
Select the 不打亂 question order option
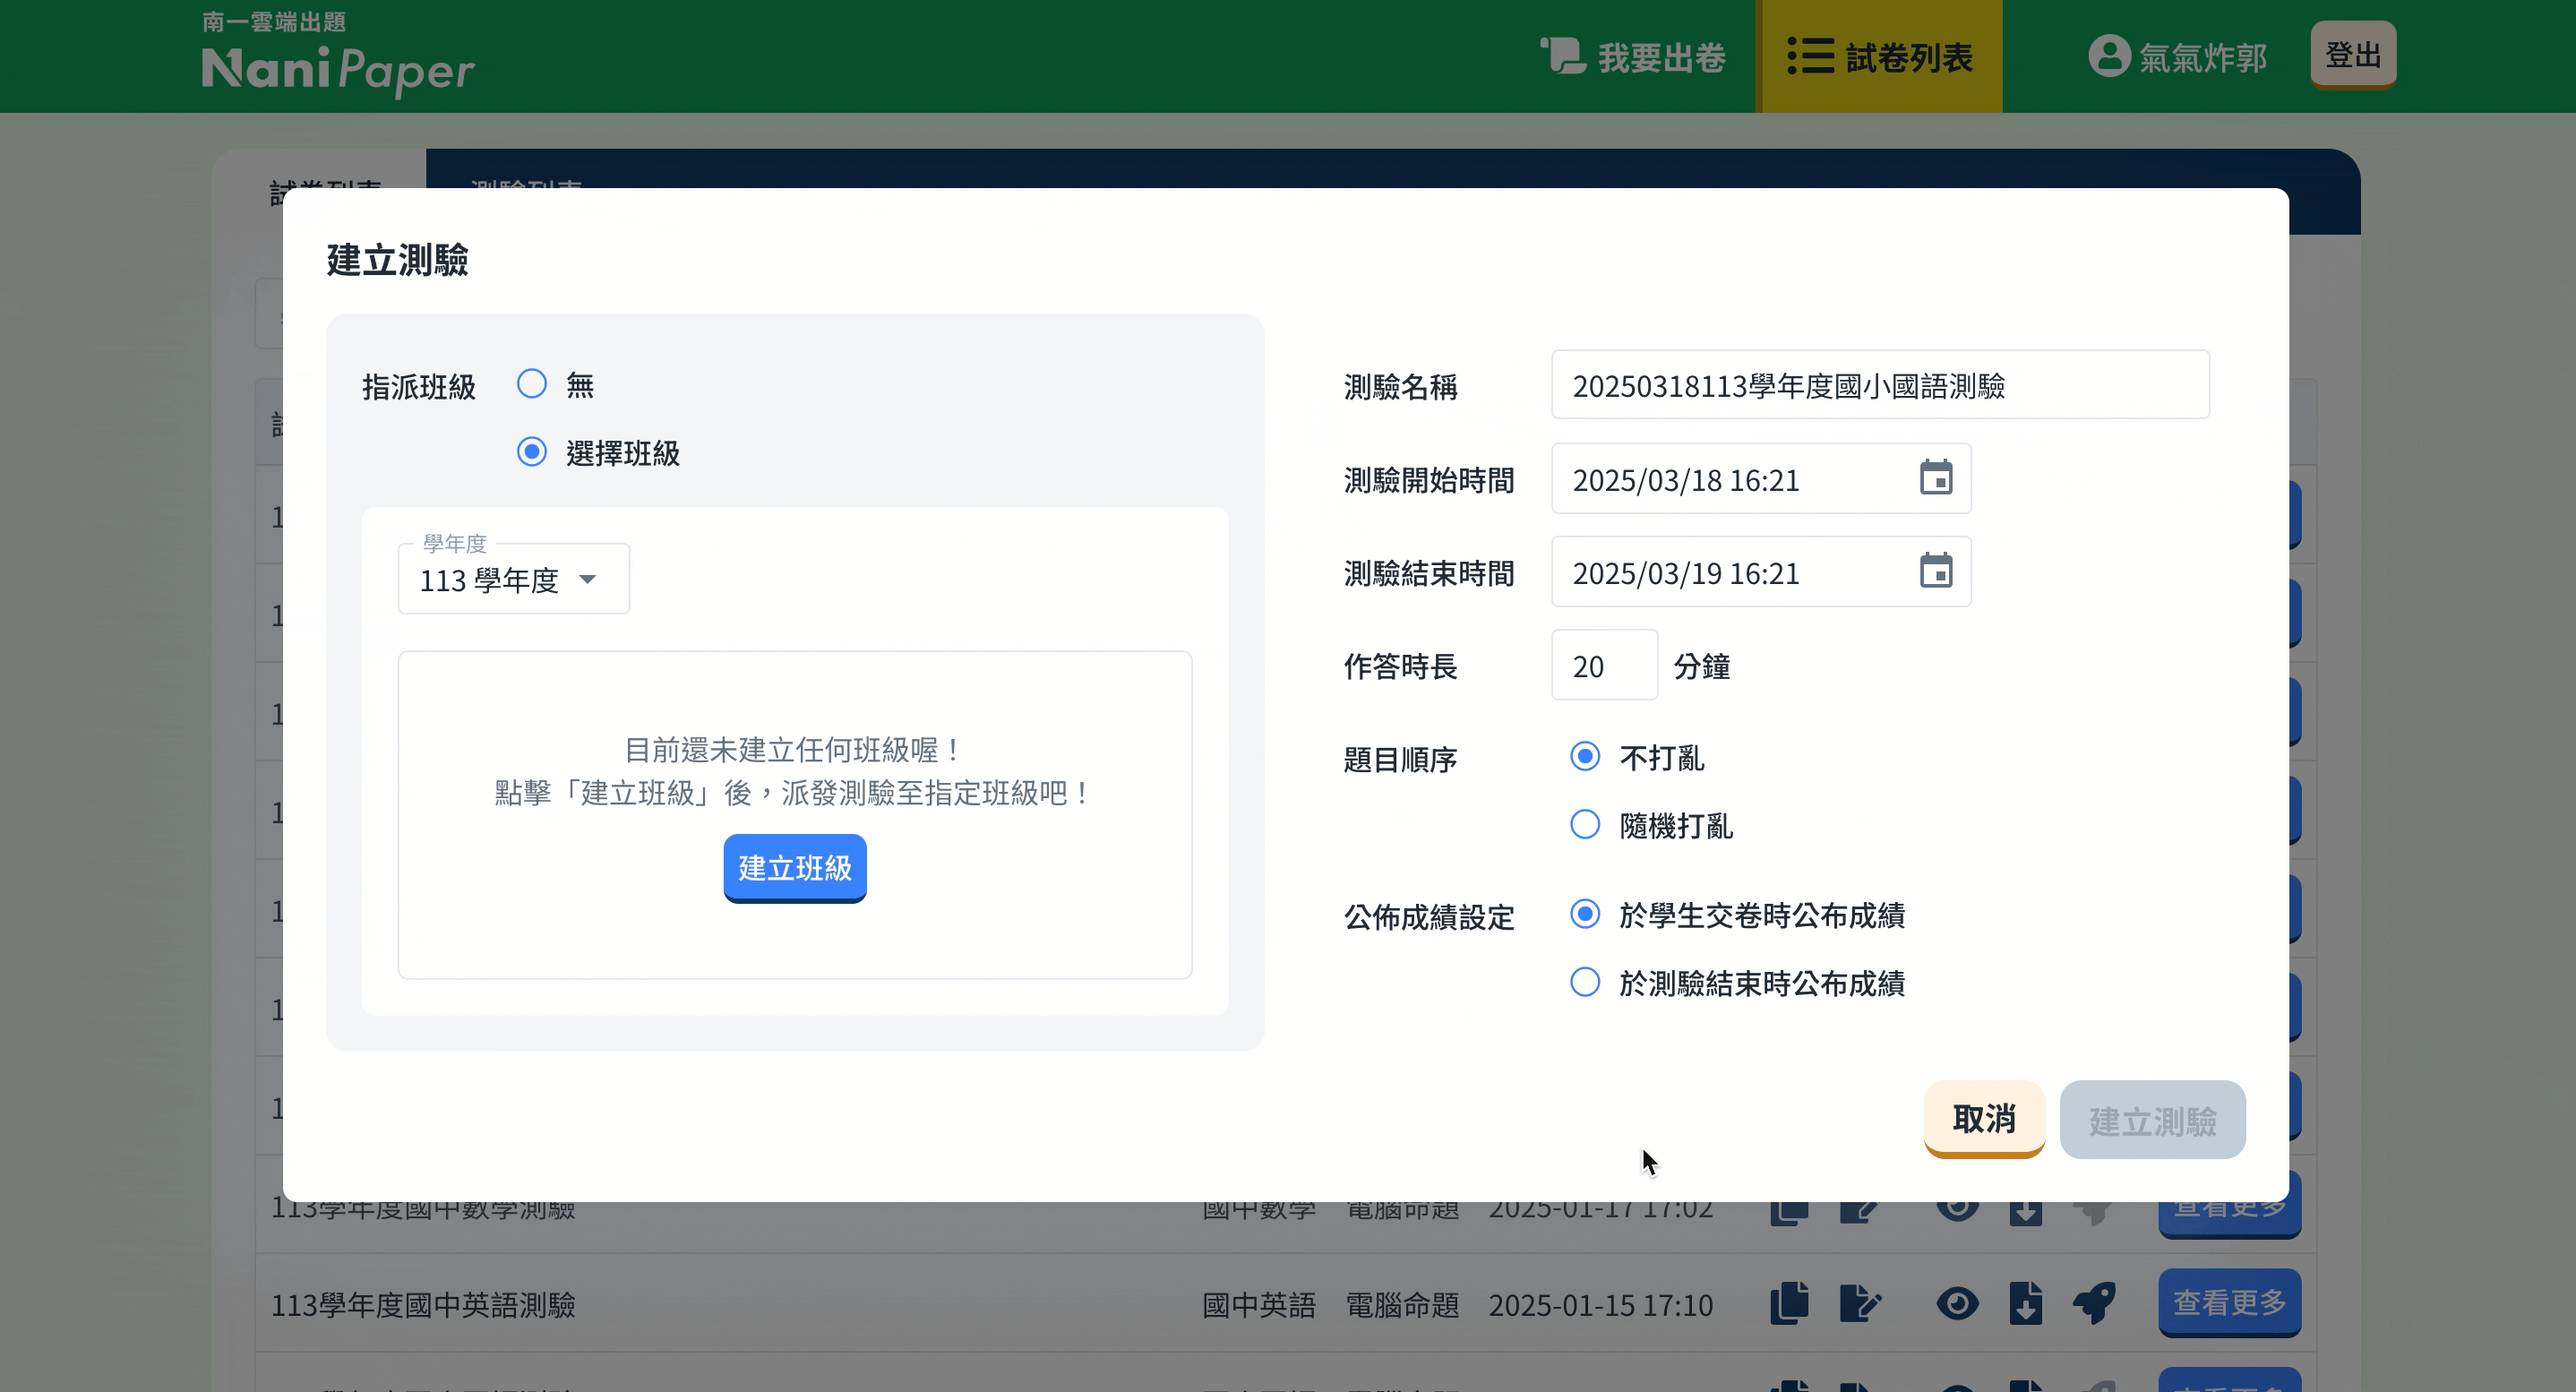(x=1585, y=757)
